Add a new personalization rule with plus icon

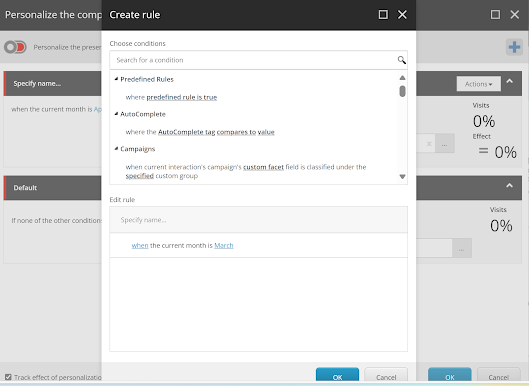tap(514, 47)
